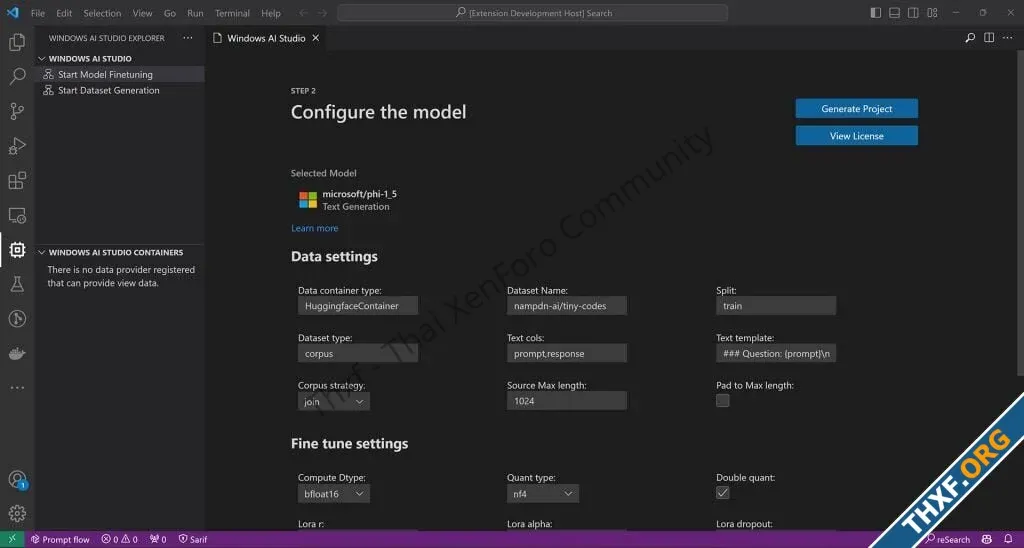The width and height of the screenshot is (1024, 548).
Task: Toggle Pad to Max length checkbox
Action: [722, 400]
